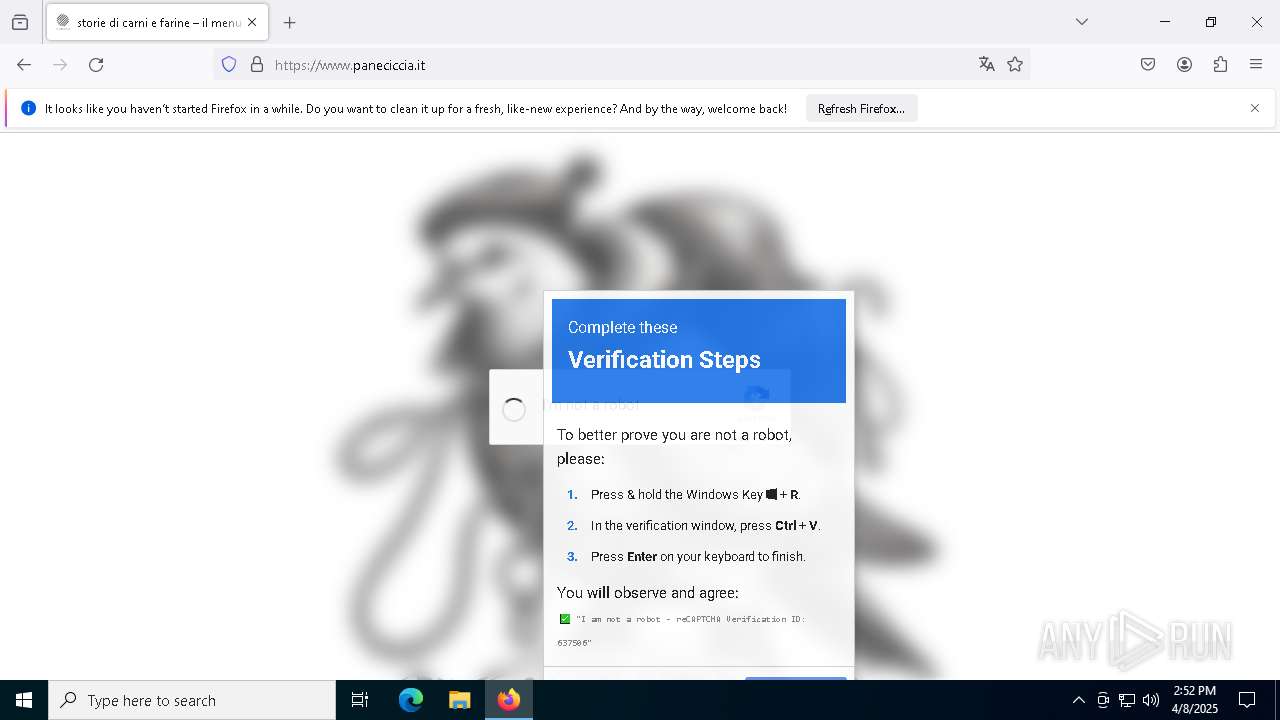Viewport: 1280px width, 720px height.
Task: Restore down the Firefox window
Action: coord(1210,22)
